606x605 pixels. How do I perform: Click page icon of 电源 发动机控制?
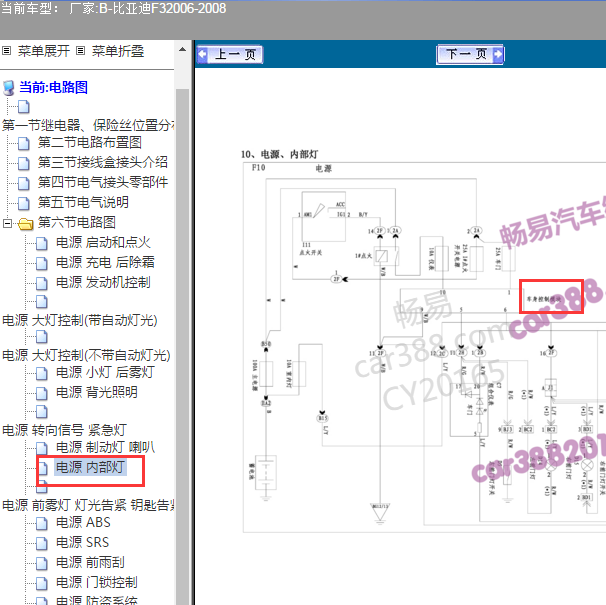pos(42,283)
